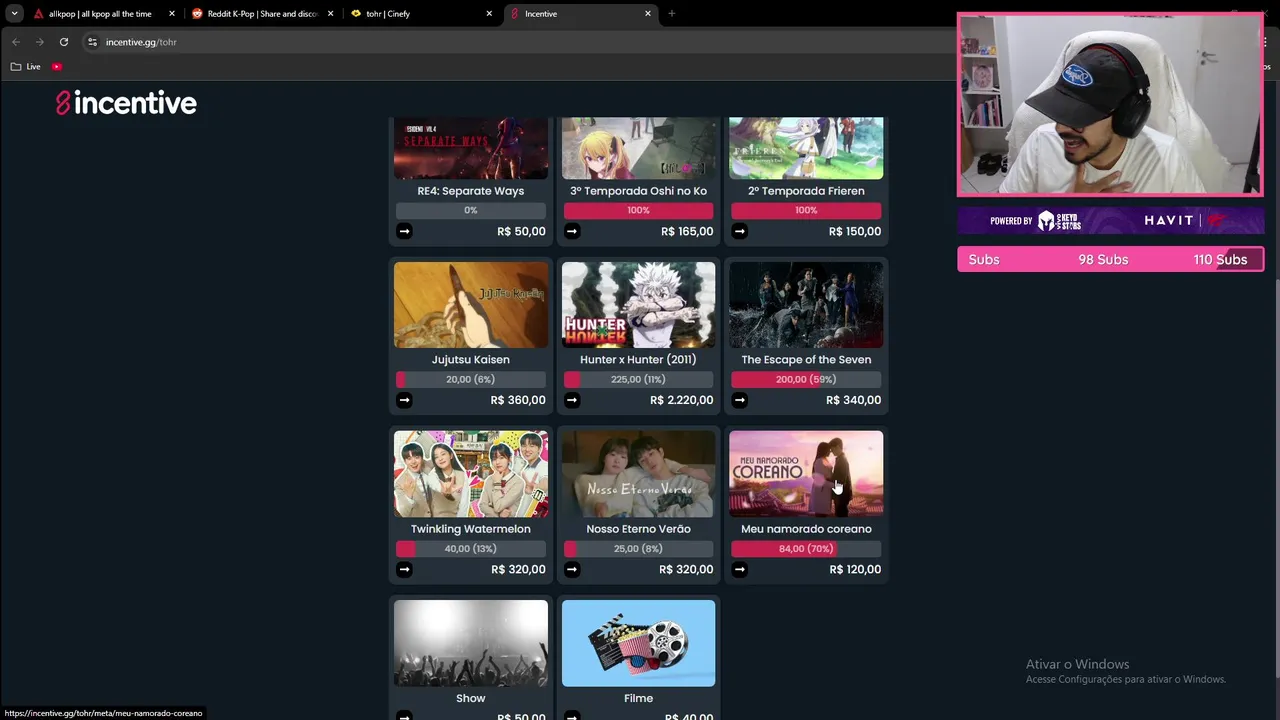Open the Live bookmarks folder
Image resolution: width=1280 pixels, height=720 pixels.
click(26, 67)
